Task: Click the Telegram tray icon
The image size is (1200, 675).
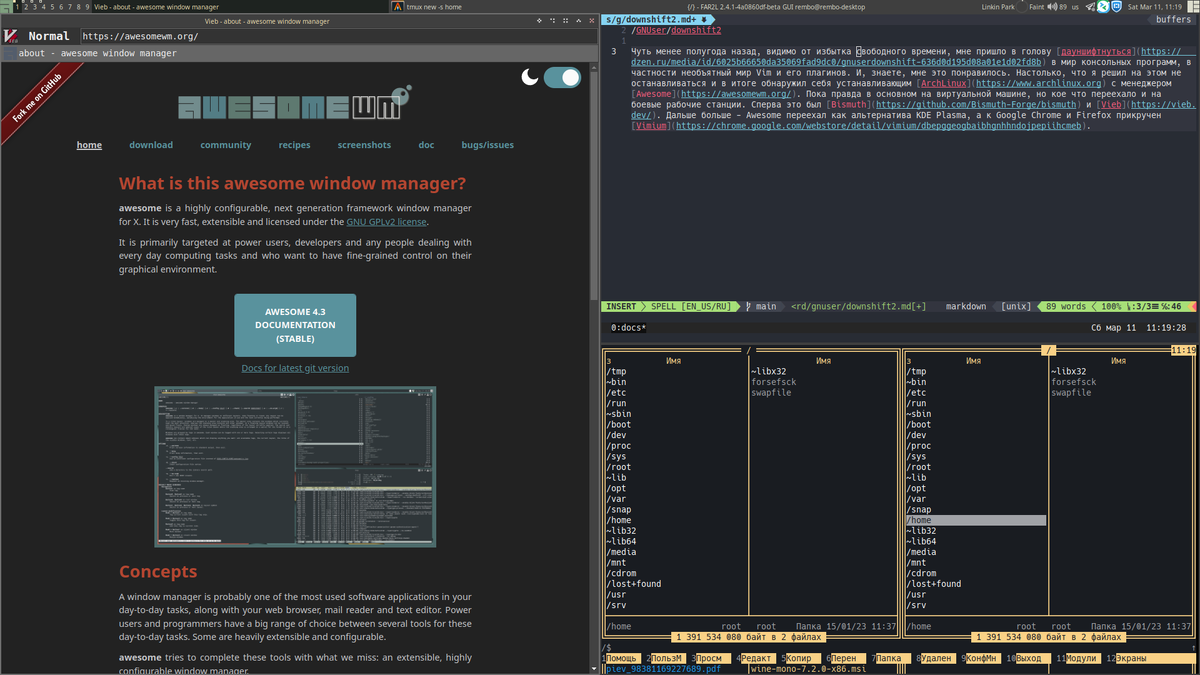Action: tap(1090, 6)
